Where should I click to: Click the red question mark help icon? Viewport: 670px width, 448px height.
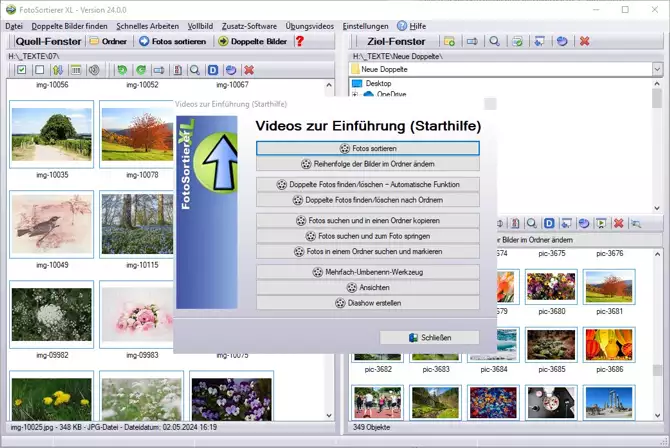[299, 41]
